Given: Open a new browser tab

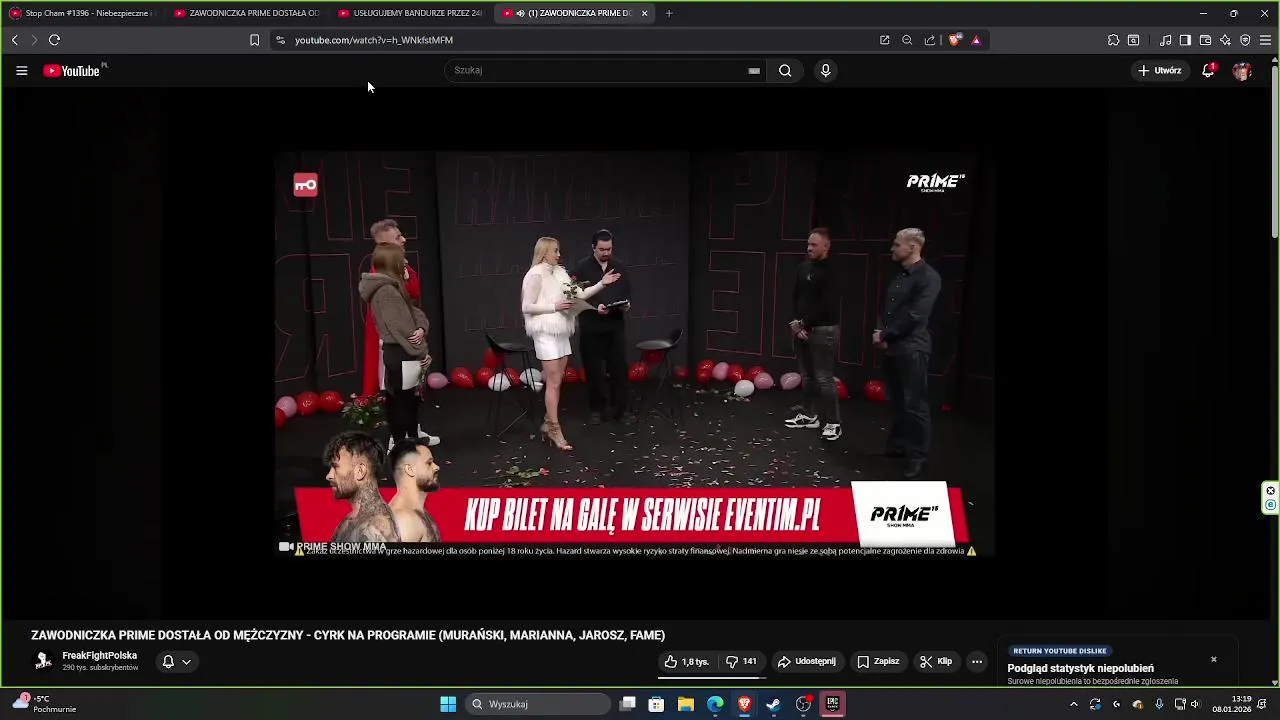Looking at the screenshot, I should 669,13.
